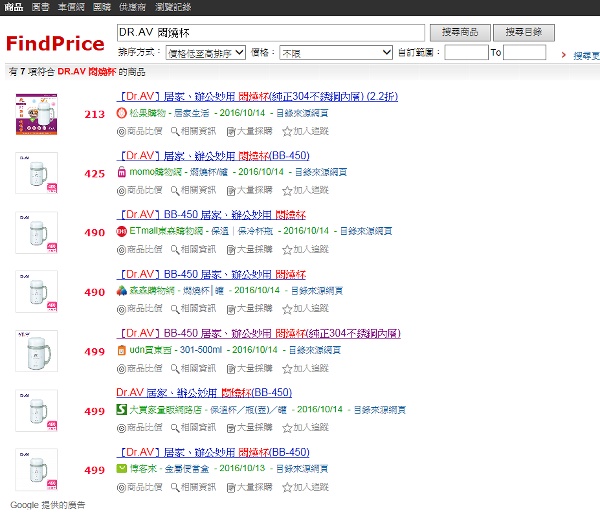
Task: Click the price field after To
Action: click(x=525, y=52)
